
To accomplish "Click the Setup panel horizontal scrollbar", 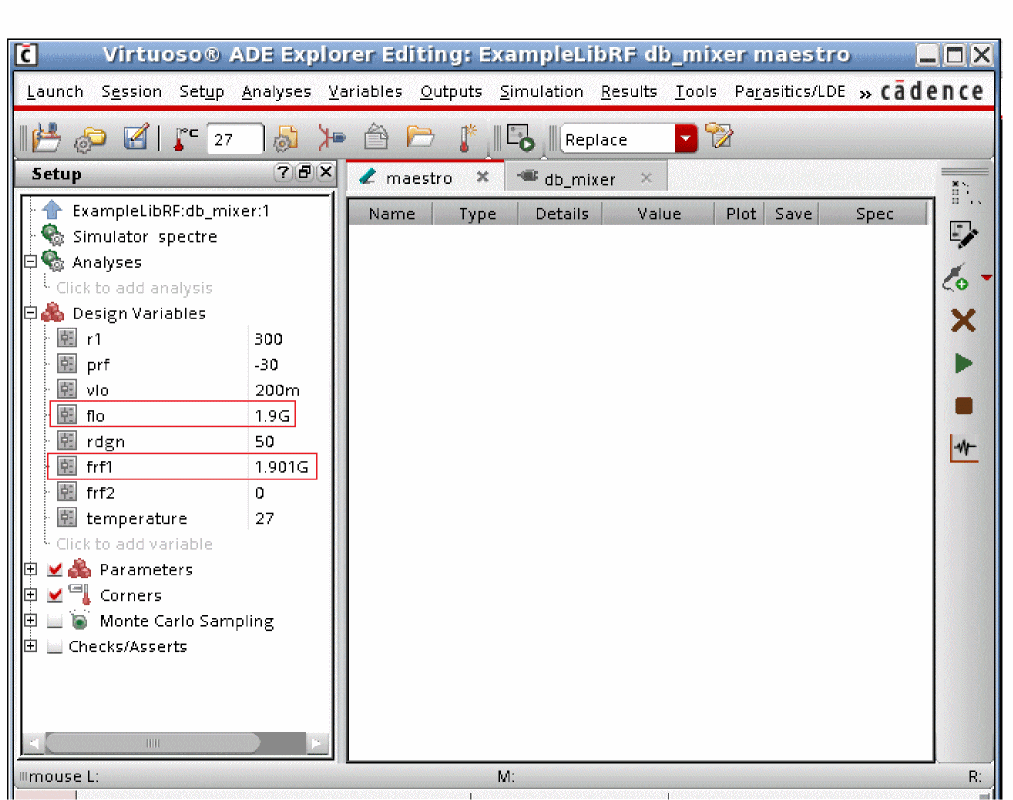I will point(152,743).
